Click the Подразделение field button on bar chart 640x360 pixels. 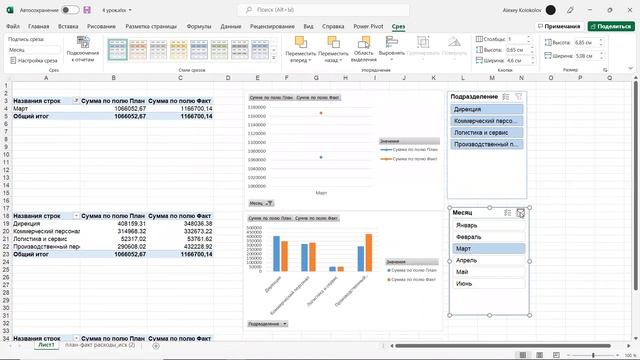[x=267, y=324]
